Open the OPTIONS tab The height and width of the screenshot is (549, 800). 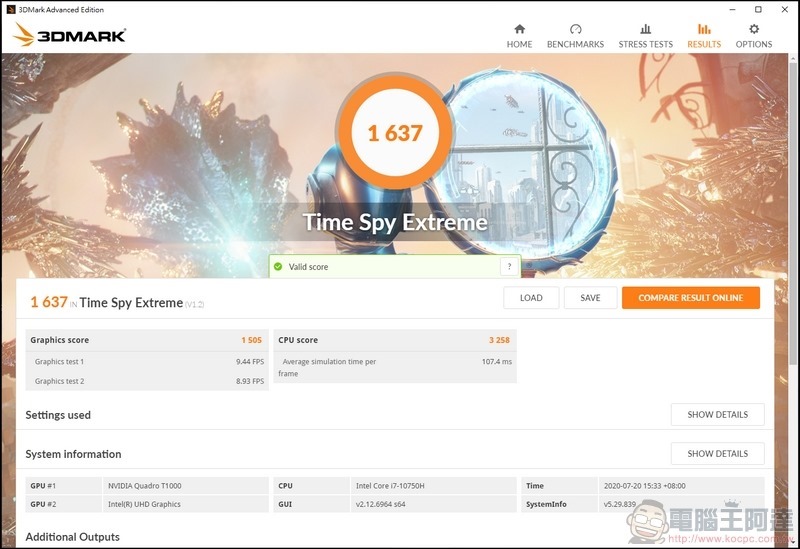[754, 36]
